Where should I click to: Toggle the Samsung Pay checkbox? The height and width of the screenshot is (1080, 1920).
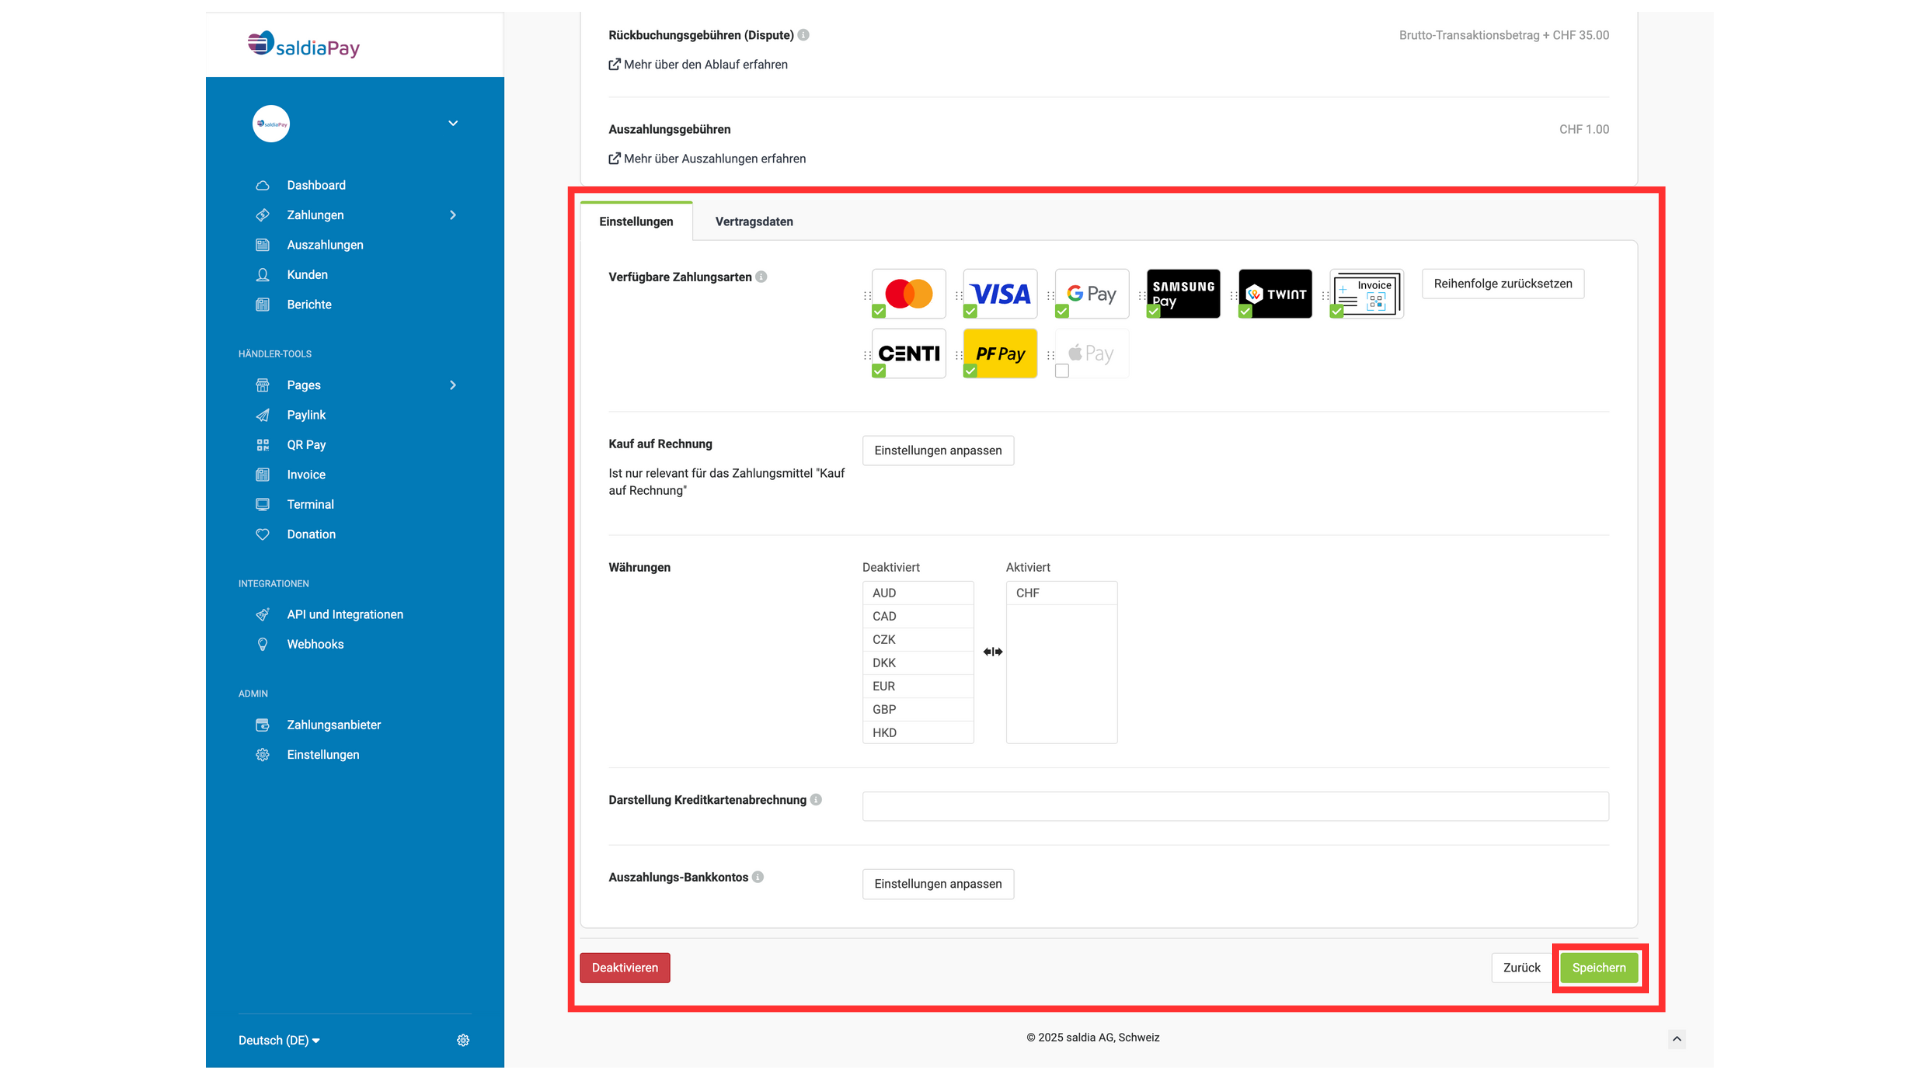point(1154,311)
